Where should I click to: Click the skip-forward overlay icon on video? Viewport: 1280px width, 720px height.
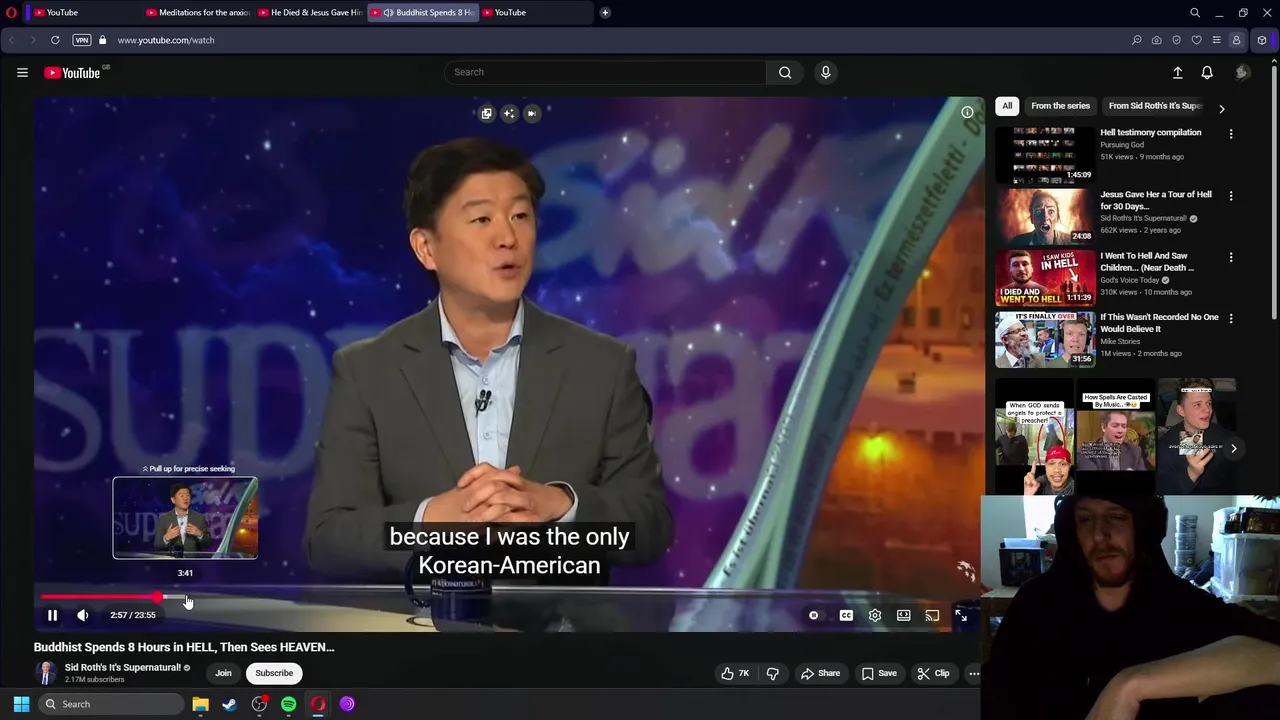click(x=532, y=113)
